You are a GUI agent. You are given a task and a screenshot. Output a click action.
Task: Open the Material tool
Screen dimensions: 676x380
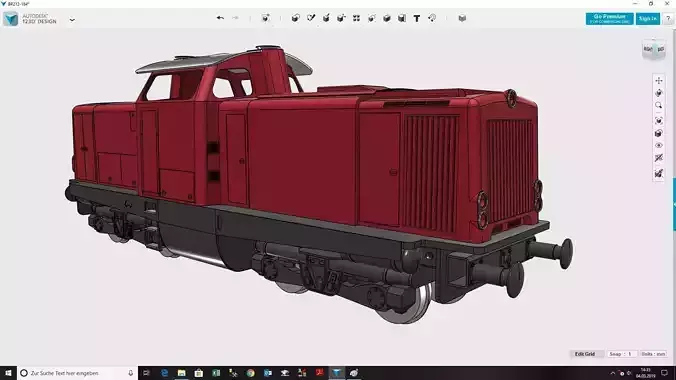pos(462,18)
